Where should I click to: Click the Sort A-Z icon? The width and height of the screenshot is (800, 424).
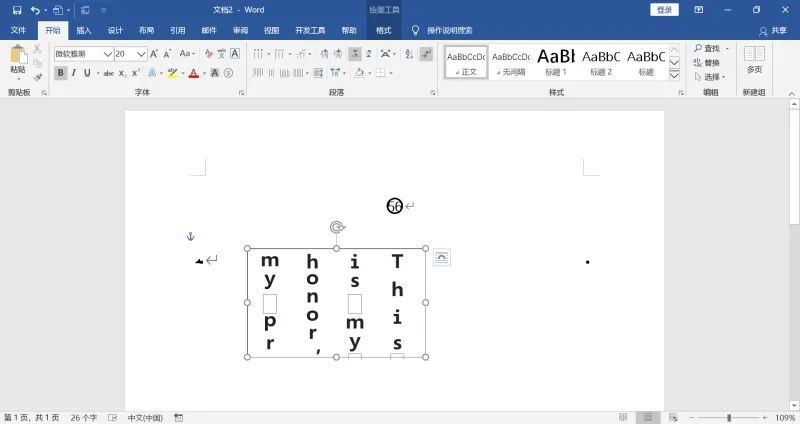point(409,54)
